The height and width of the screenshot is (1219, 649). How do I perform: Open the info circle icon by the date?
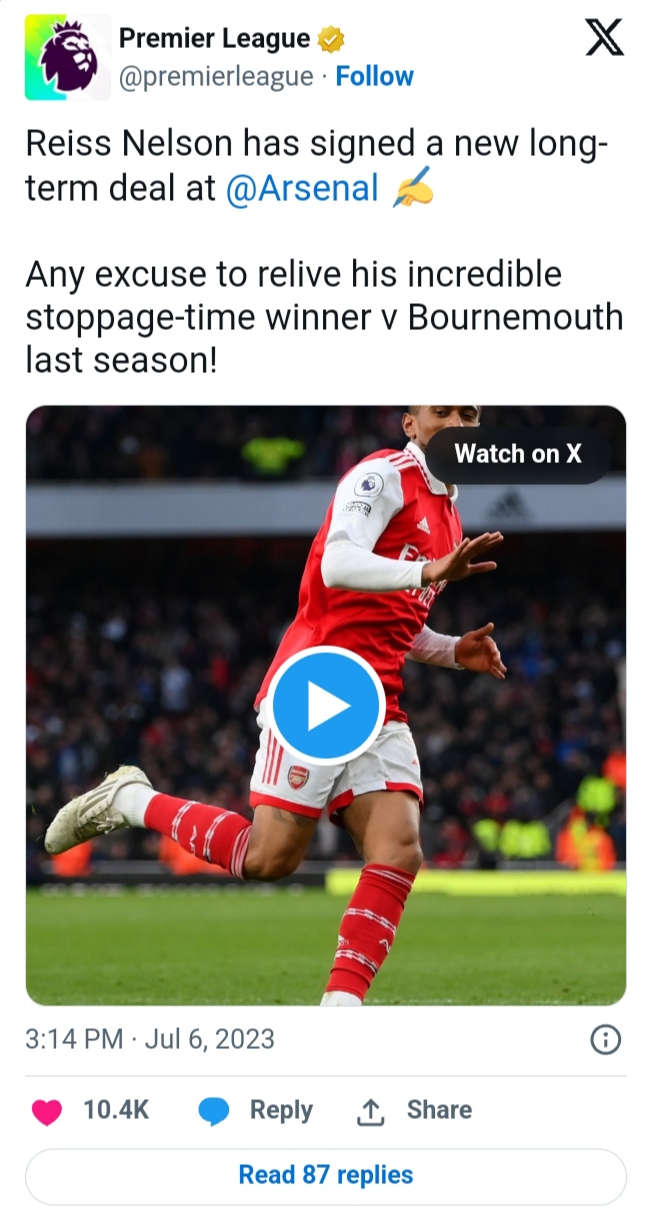[605, 1040]
